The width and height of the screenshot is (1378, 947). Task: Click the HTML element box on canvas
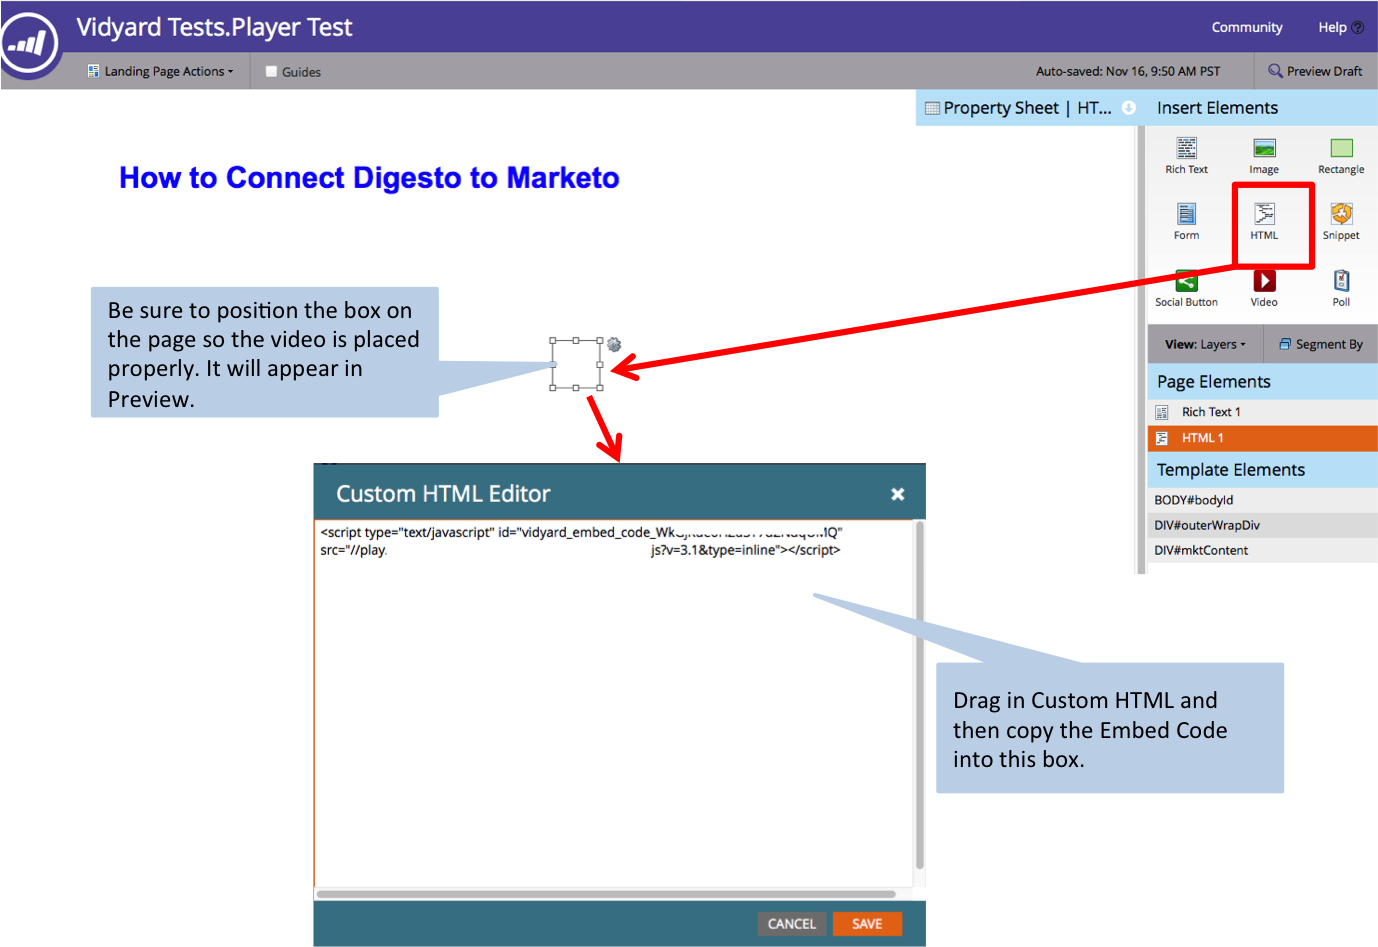click(x=576, y=364)
